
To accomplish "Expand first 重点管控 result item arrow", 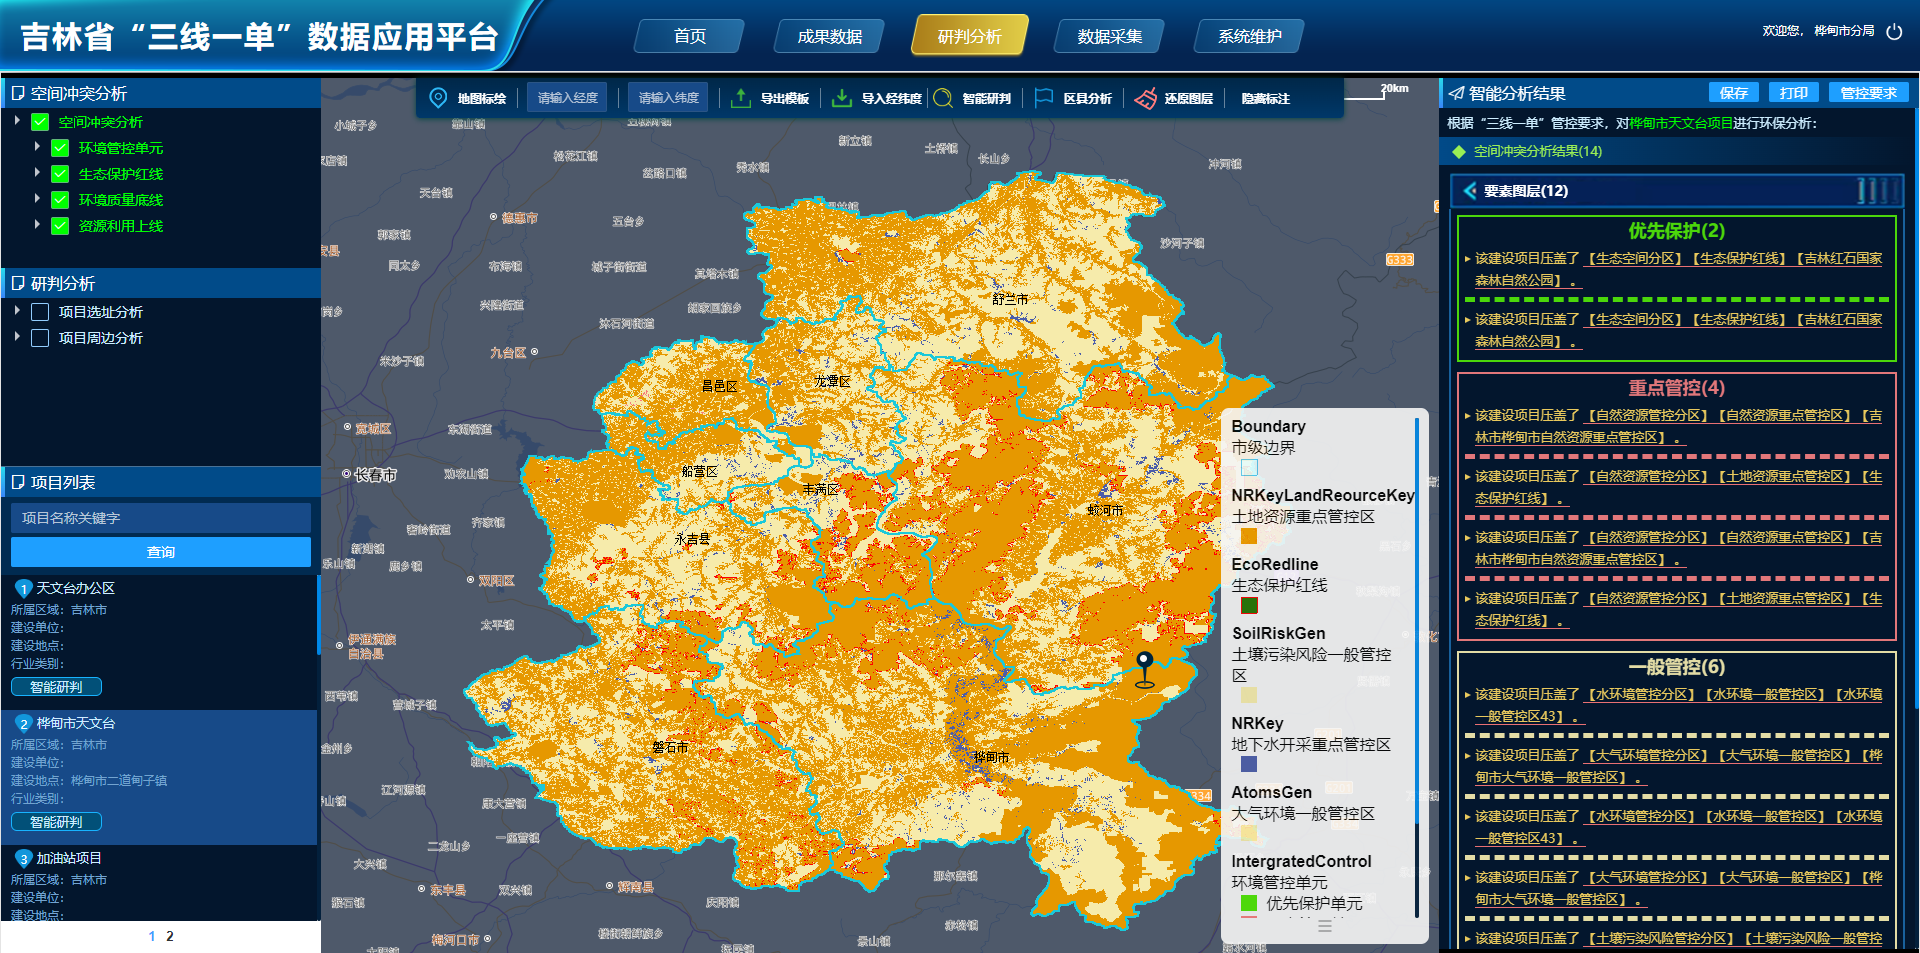I will point(1467,416).
